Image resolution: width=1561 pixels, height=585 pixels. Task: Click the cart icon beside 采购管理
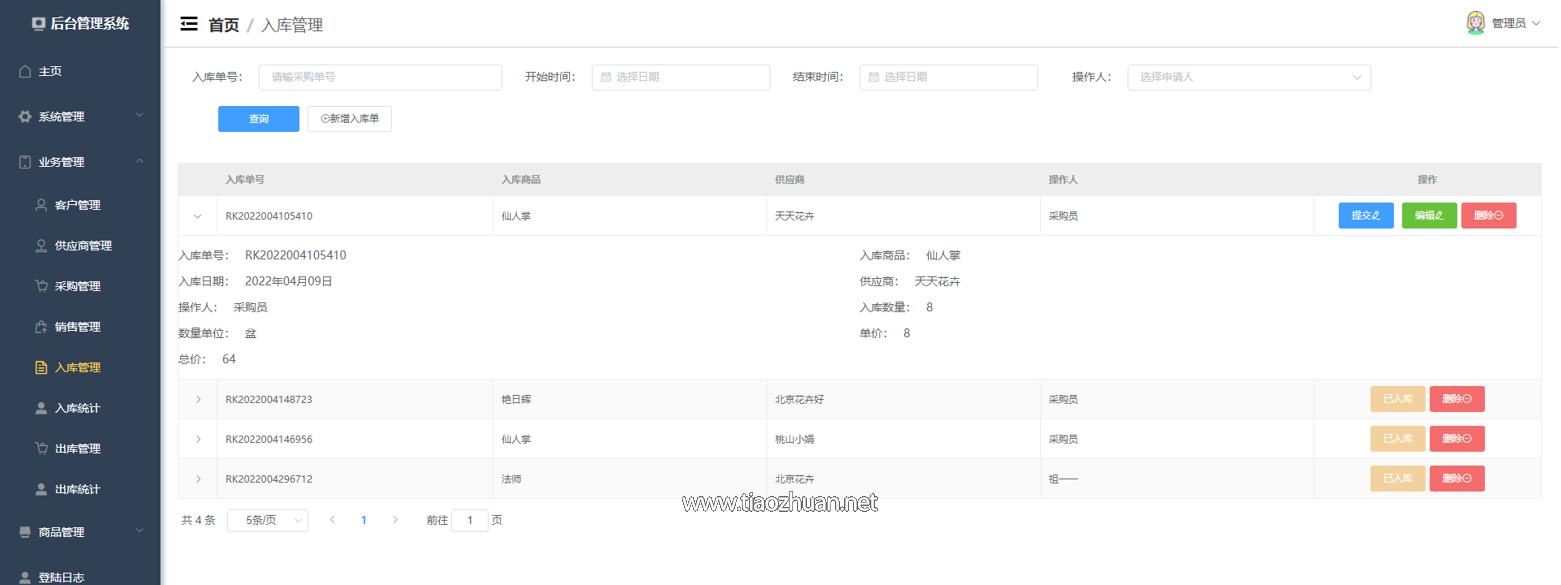tap(41, 286)
